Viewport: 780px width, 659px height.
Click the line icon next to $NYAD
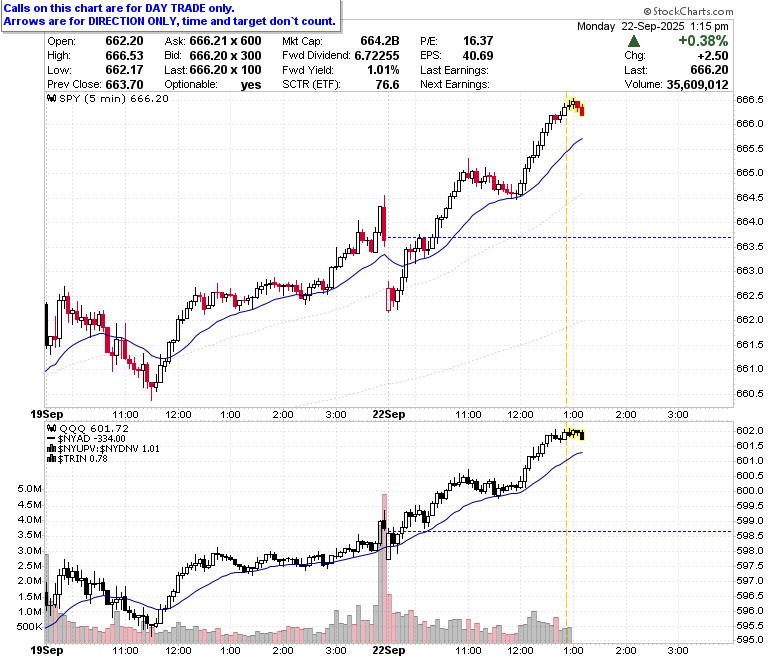[x=51, y=439]
